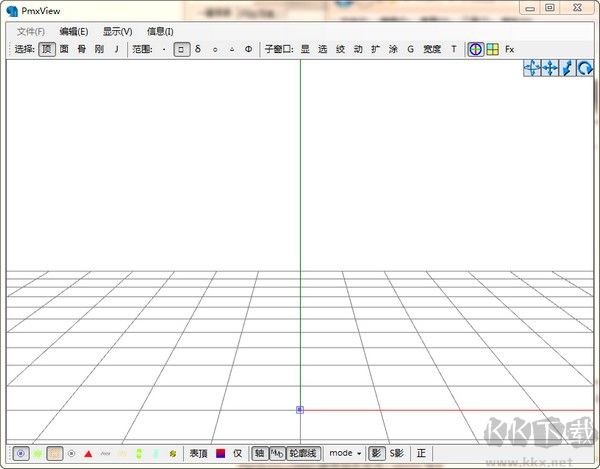The width and height of the screenshot is (600, 469).
Task: Click the four-color grid icon in toolbar
Action: 493,49
